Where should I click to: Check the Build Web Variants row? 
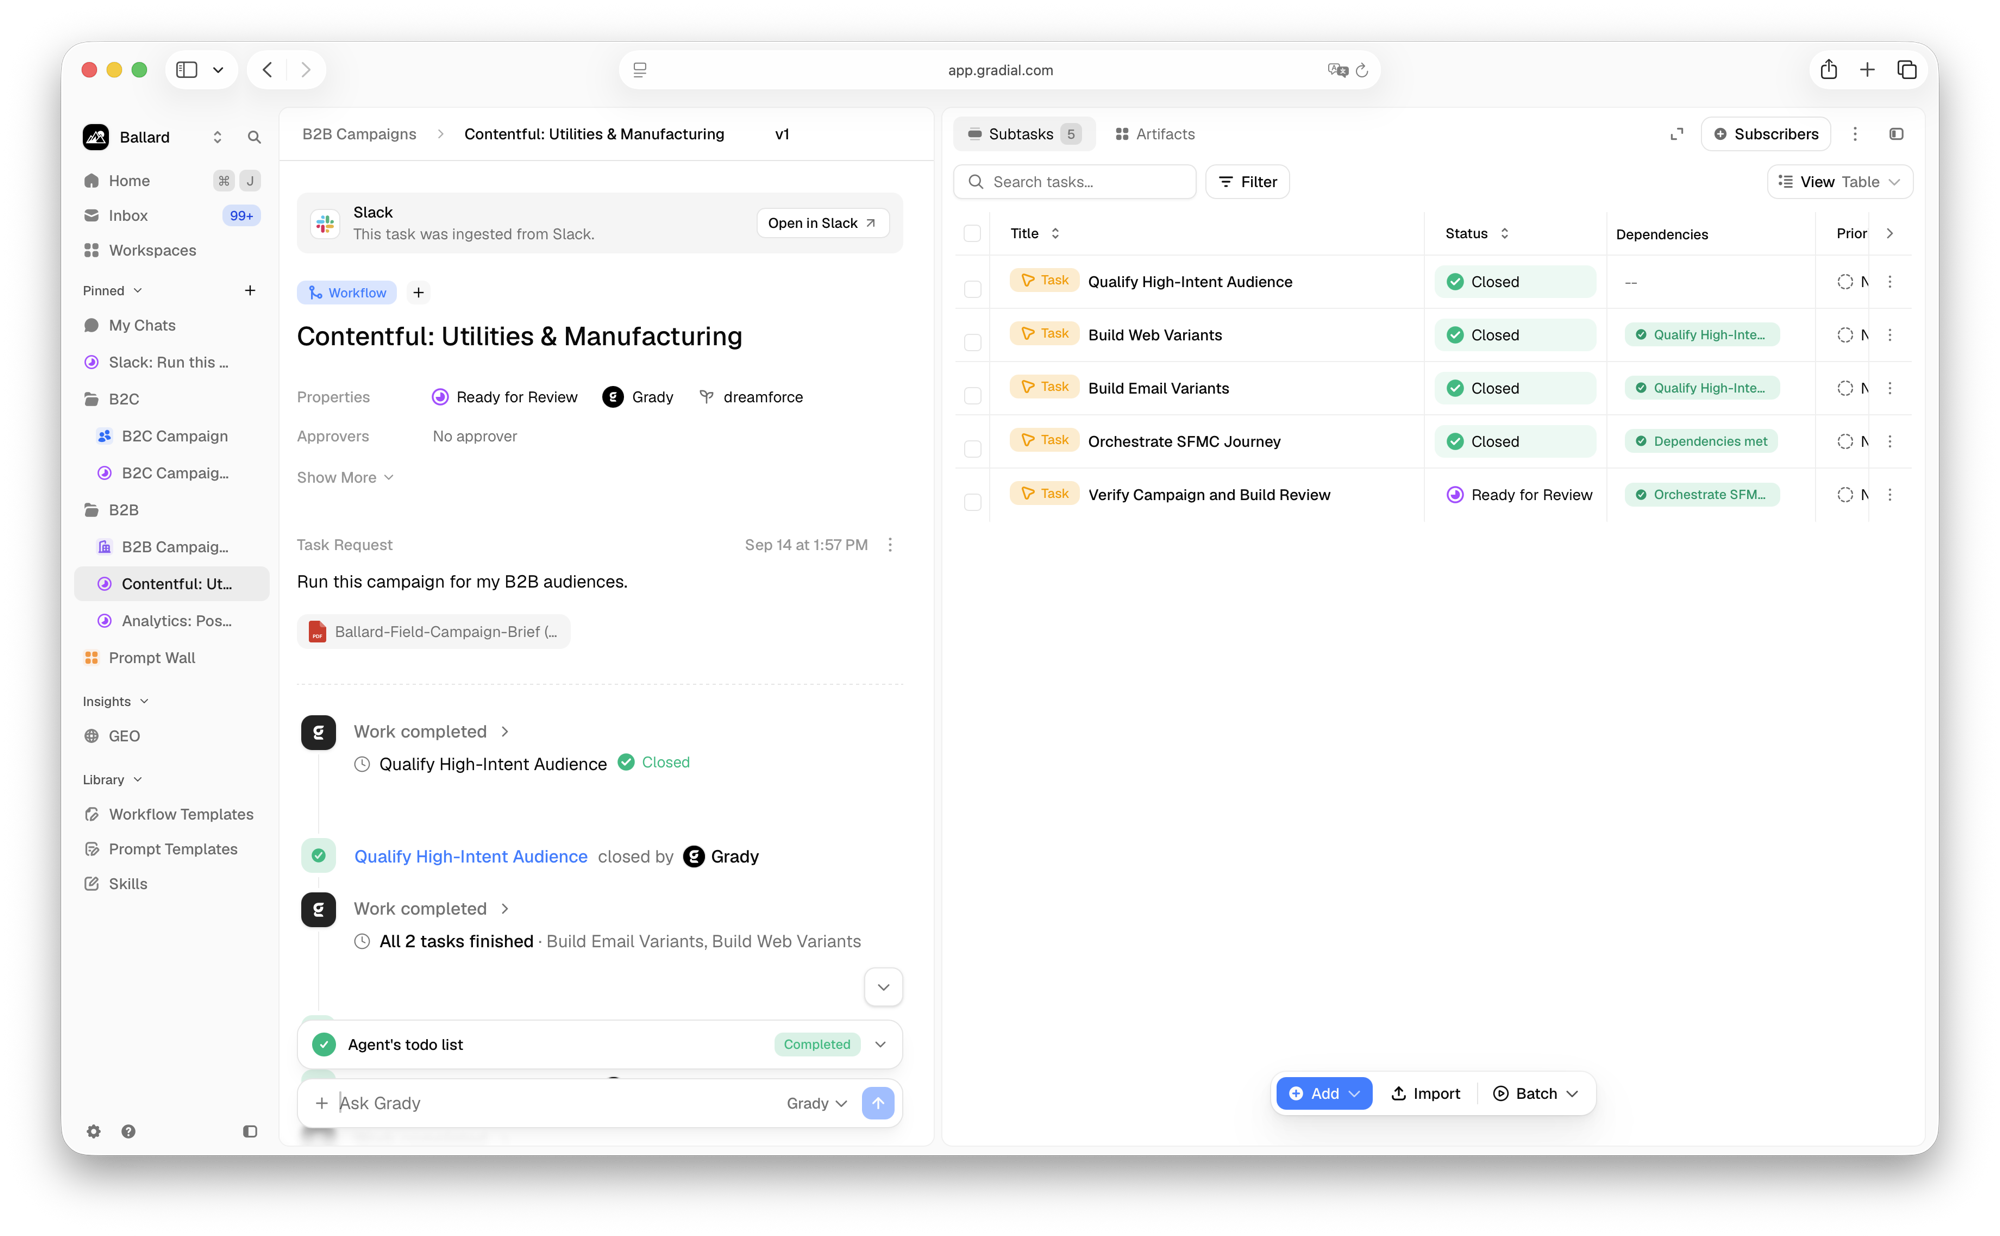(972, 342)
